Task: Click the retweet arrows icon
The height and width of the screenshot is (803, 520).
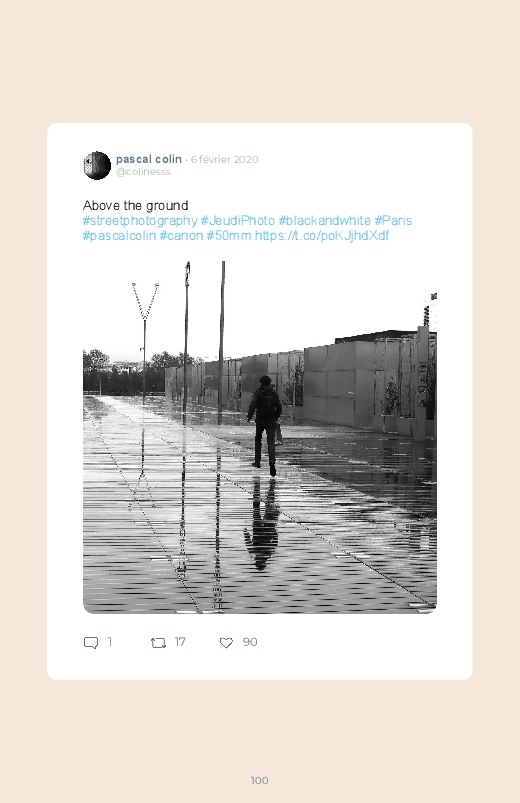Action: [158, 643]
